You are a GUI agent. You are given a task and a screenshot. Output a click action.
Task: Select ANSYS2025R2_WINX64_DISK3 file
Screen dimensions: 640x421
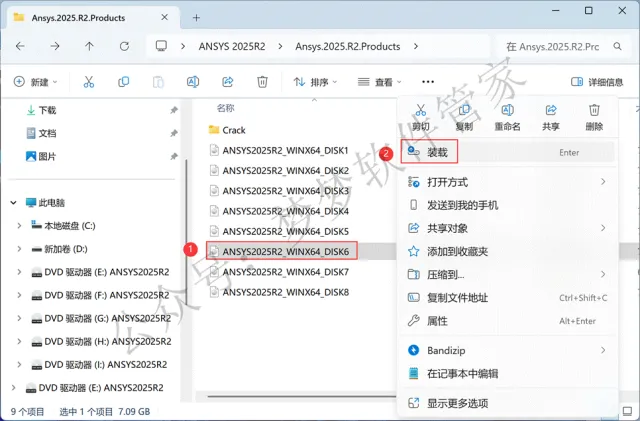[x=279, y=191]
